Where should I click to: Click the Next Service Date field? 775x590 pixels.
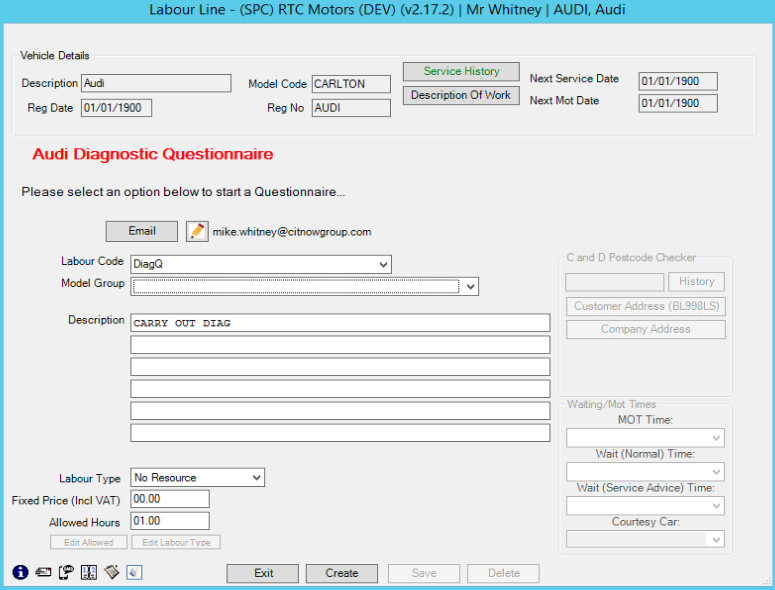(678, 81)
